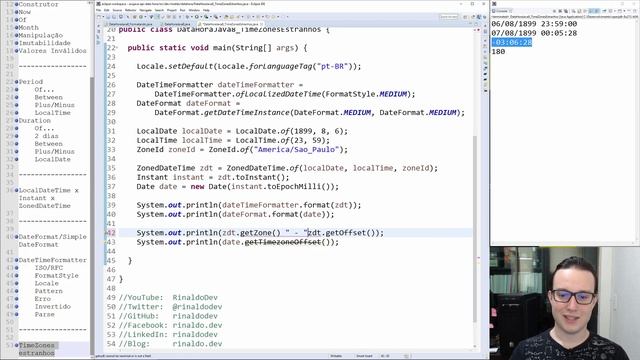640x360 pixels.
Task: Open the Edit menu
Action: tap(107, 10)
